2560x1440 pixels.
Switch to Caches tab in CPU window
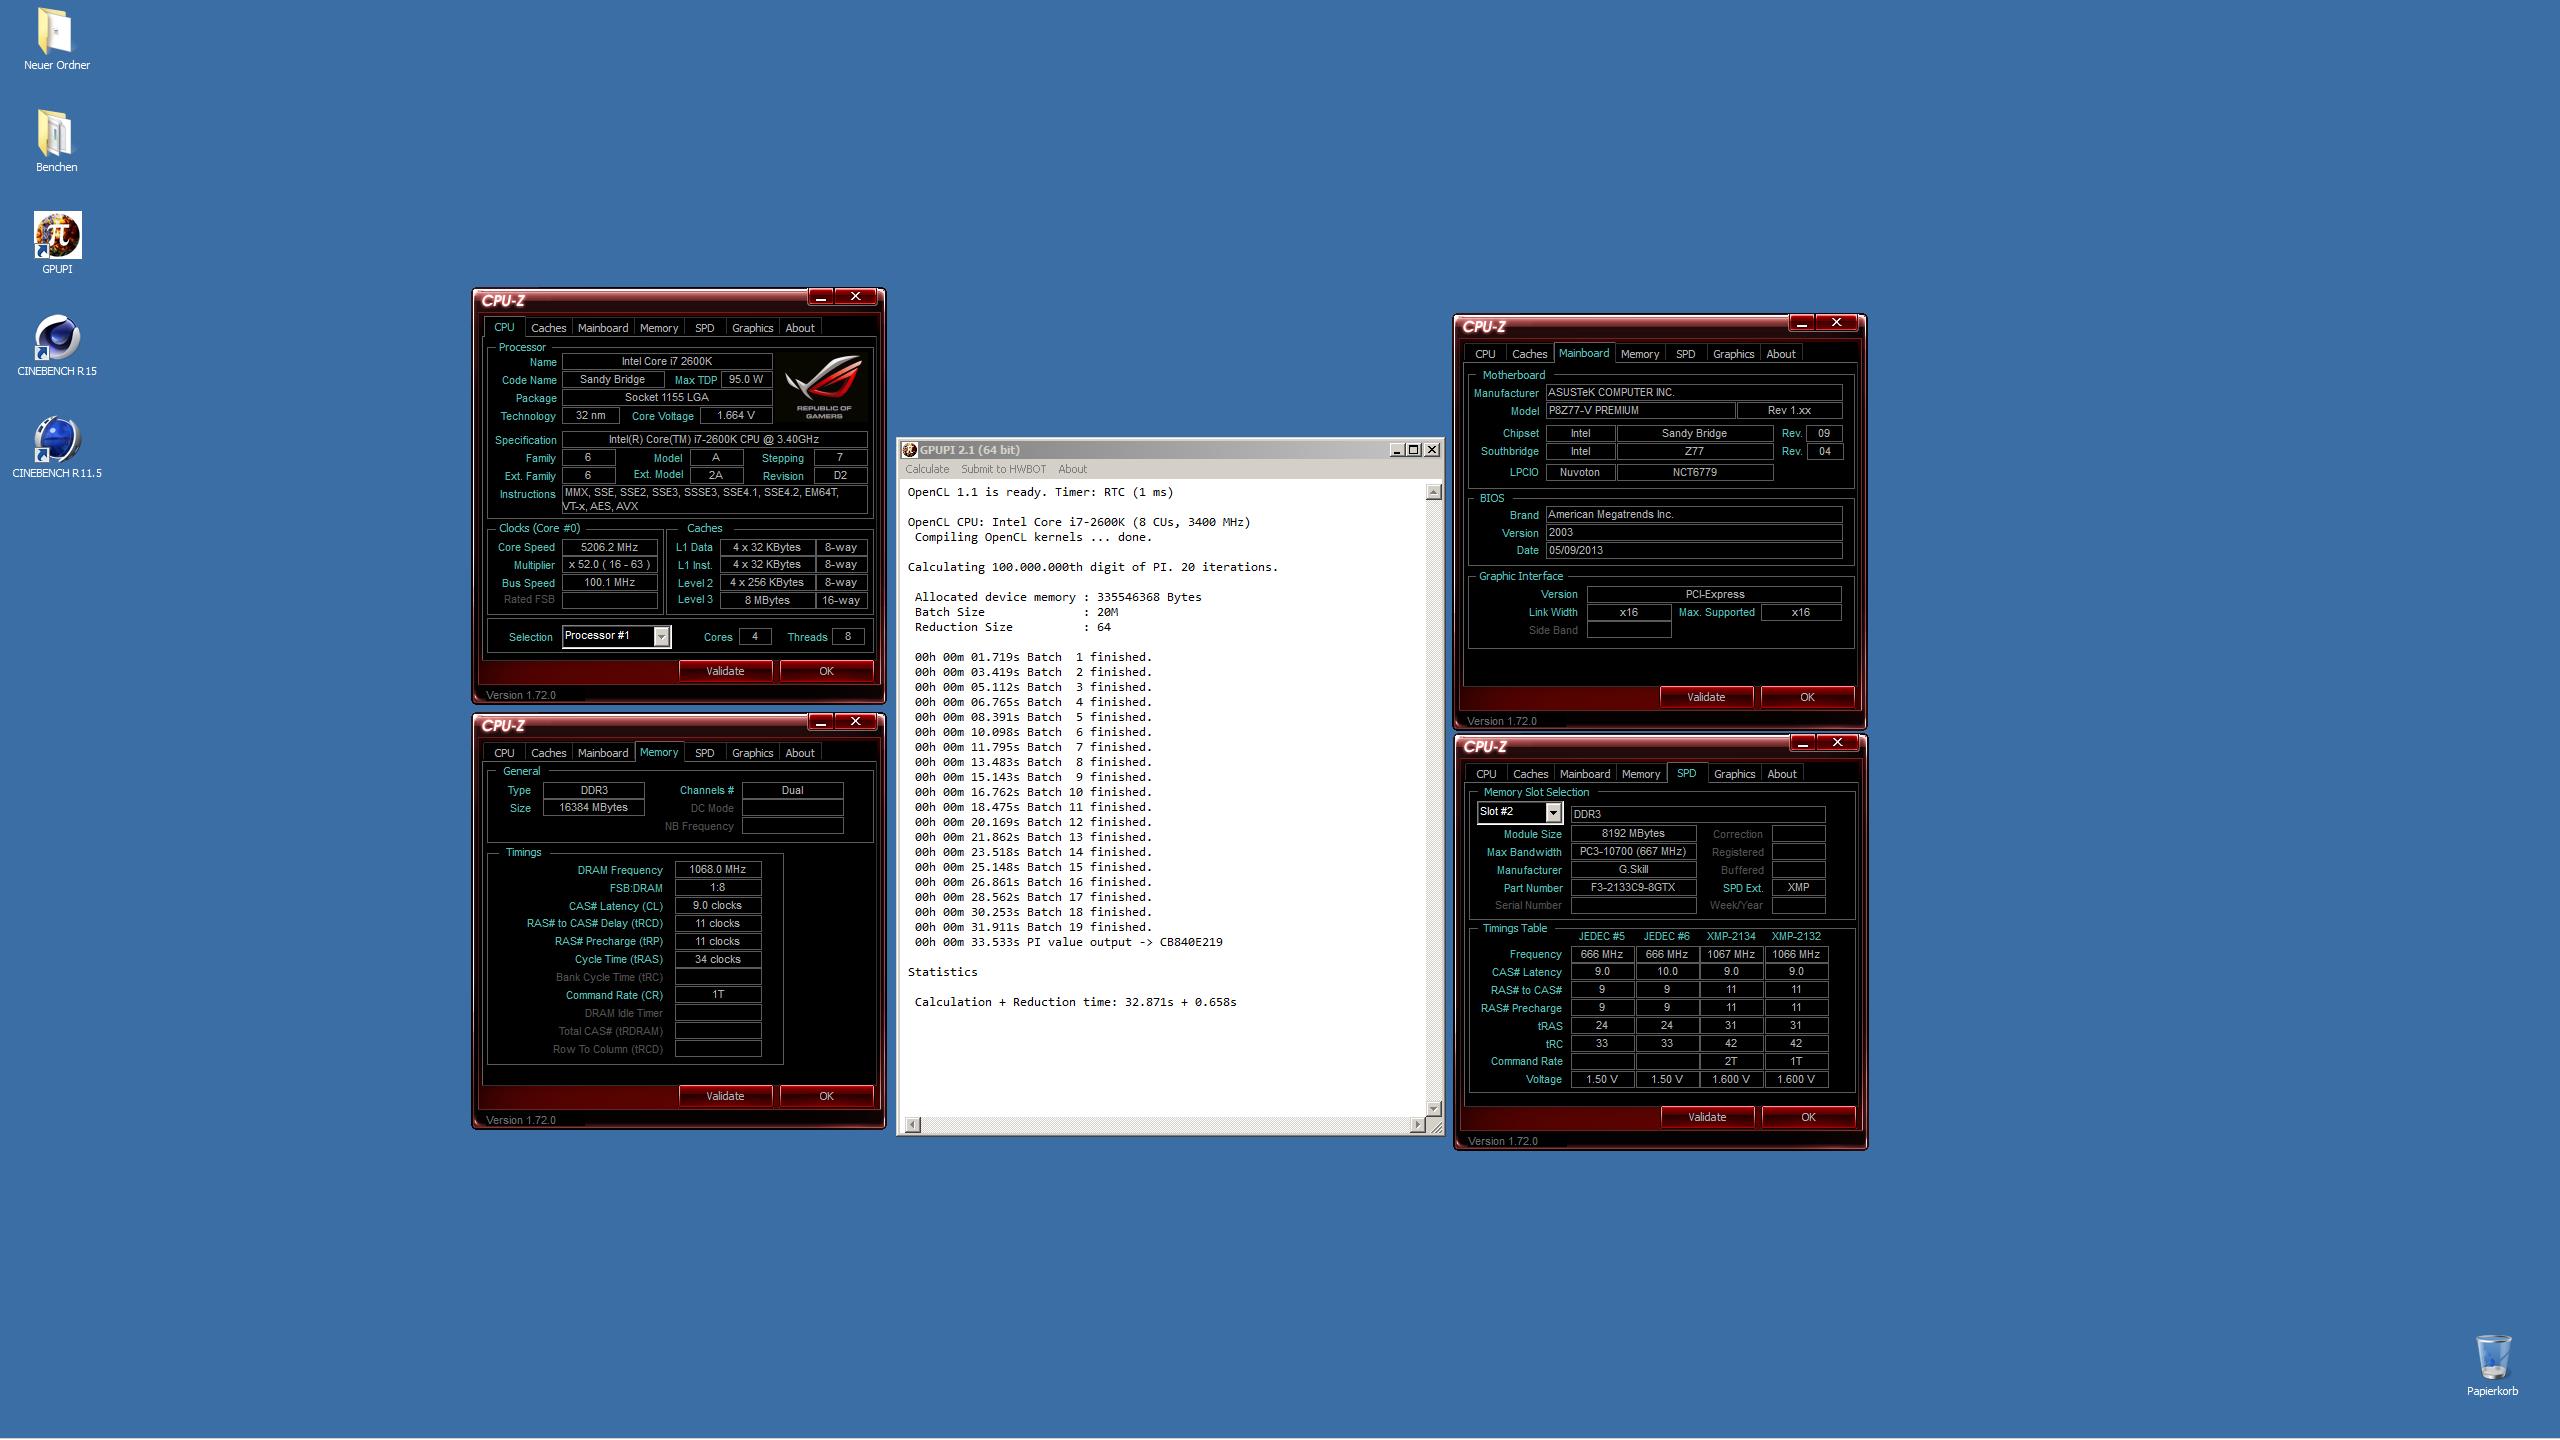[548, 328]
